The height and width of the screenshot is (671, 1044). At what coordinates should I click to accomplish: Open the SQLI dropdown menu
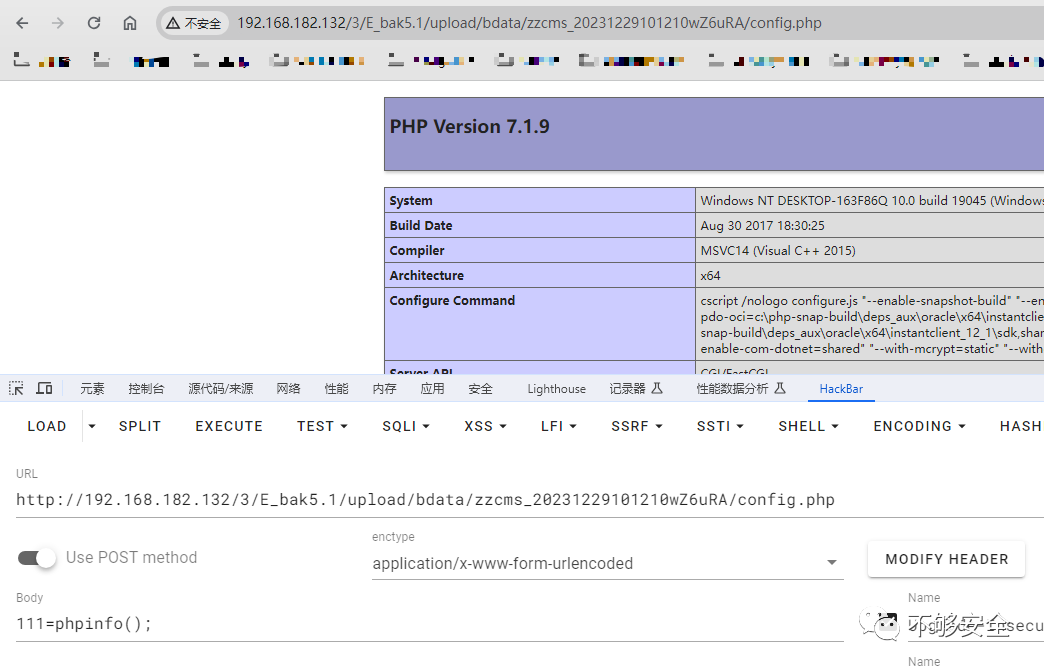[x=405, y=426]
